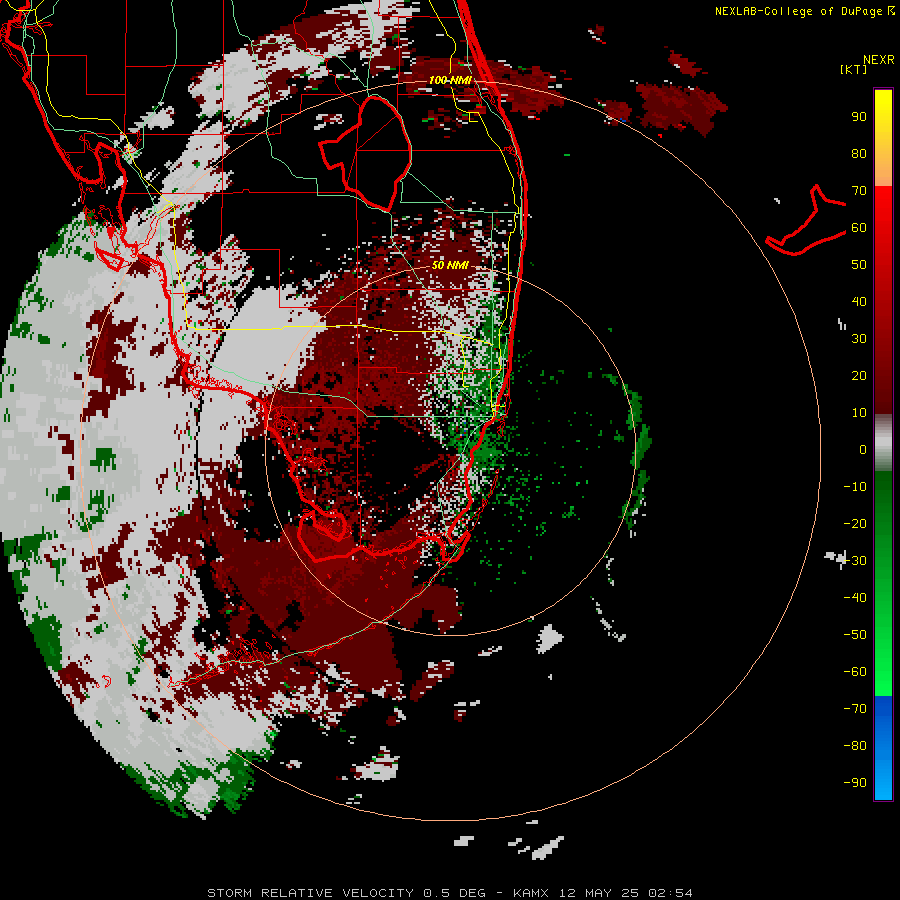The width and height of the screenshot is (900, 900).
Task: Click the KAMX station ID in caption
Action: 530,893
